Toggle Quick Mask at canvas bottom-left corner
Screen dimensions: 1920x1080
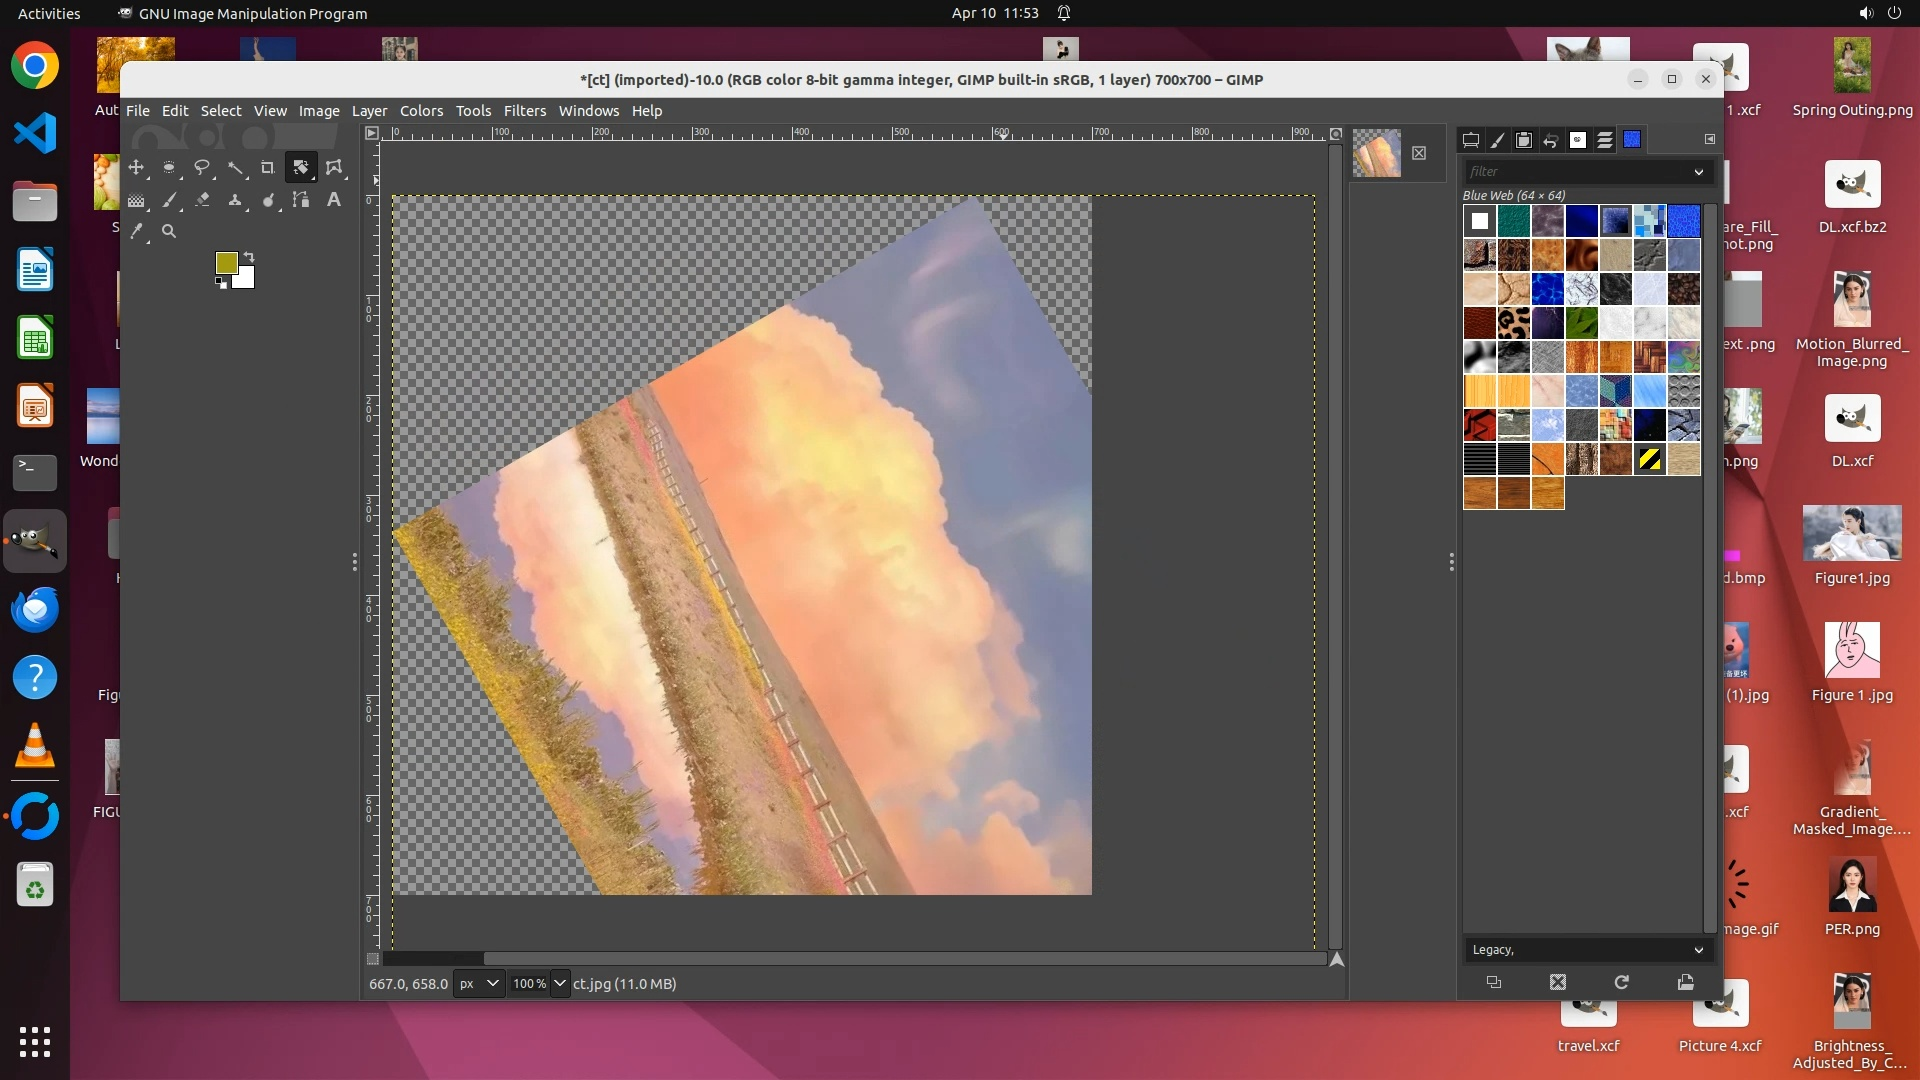click(372, 959)
